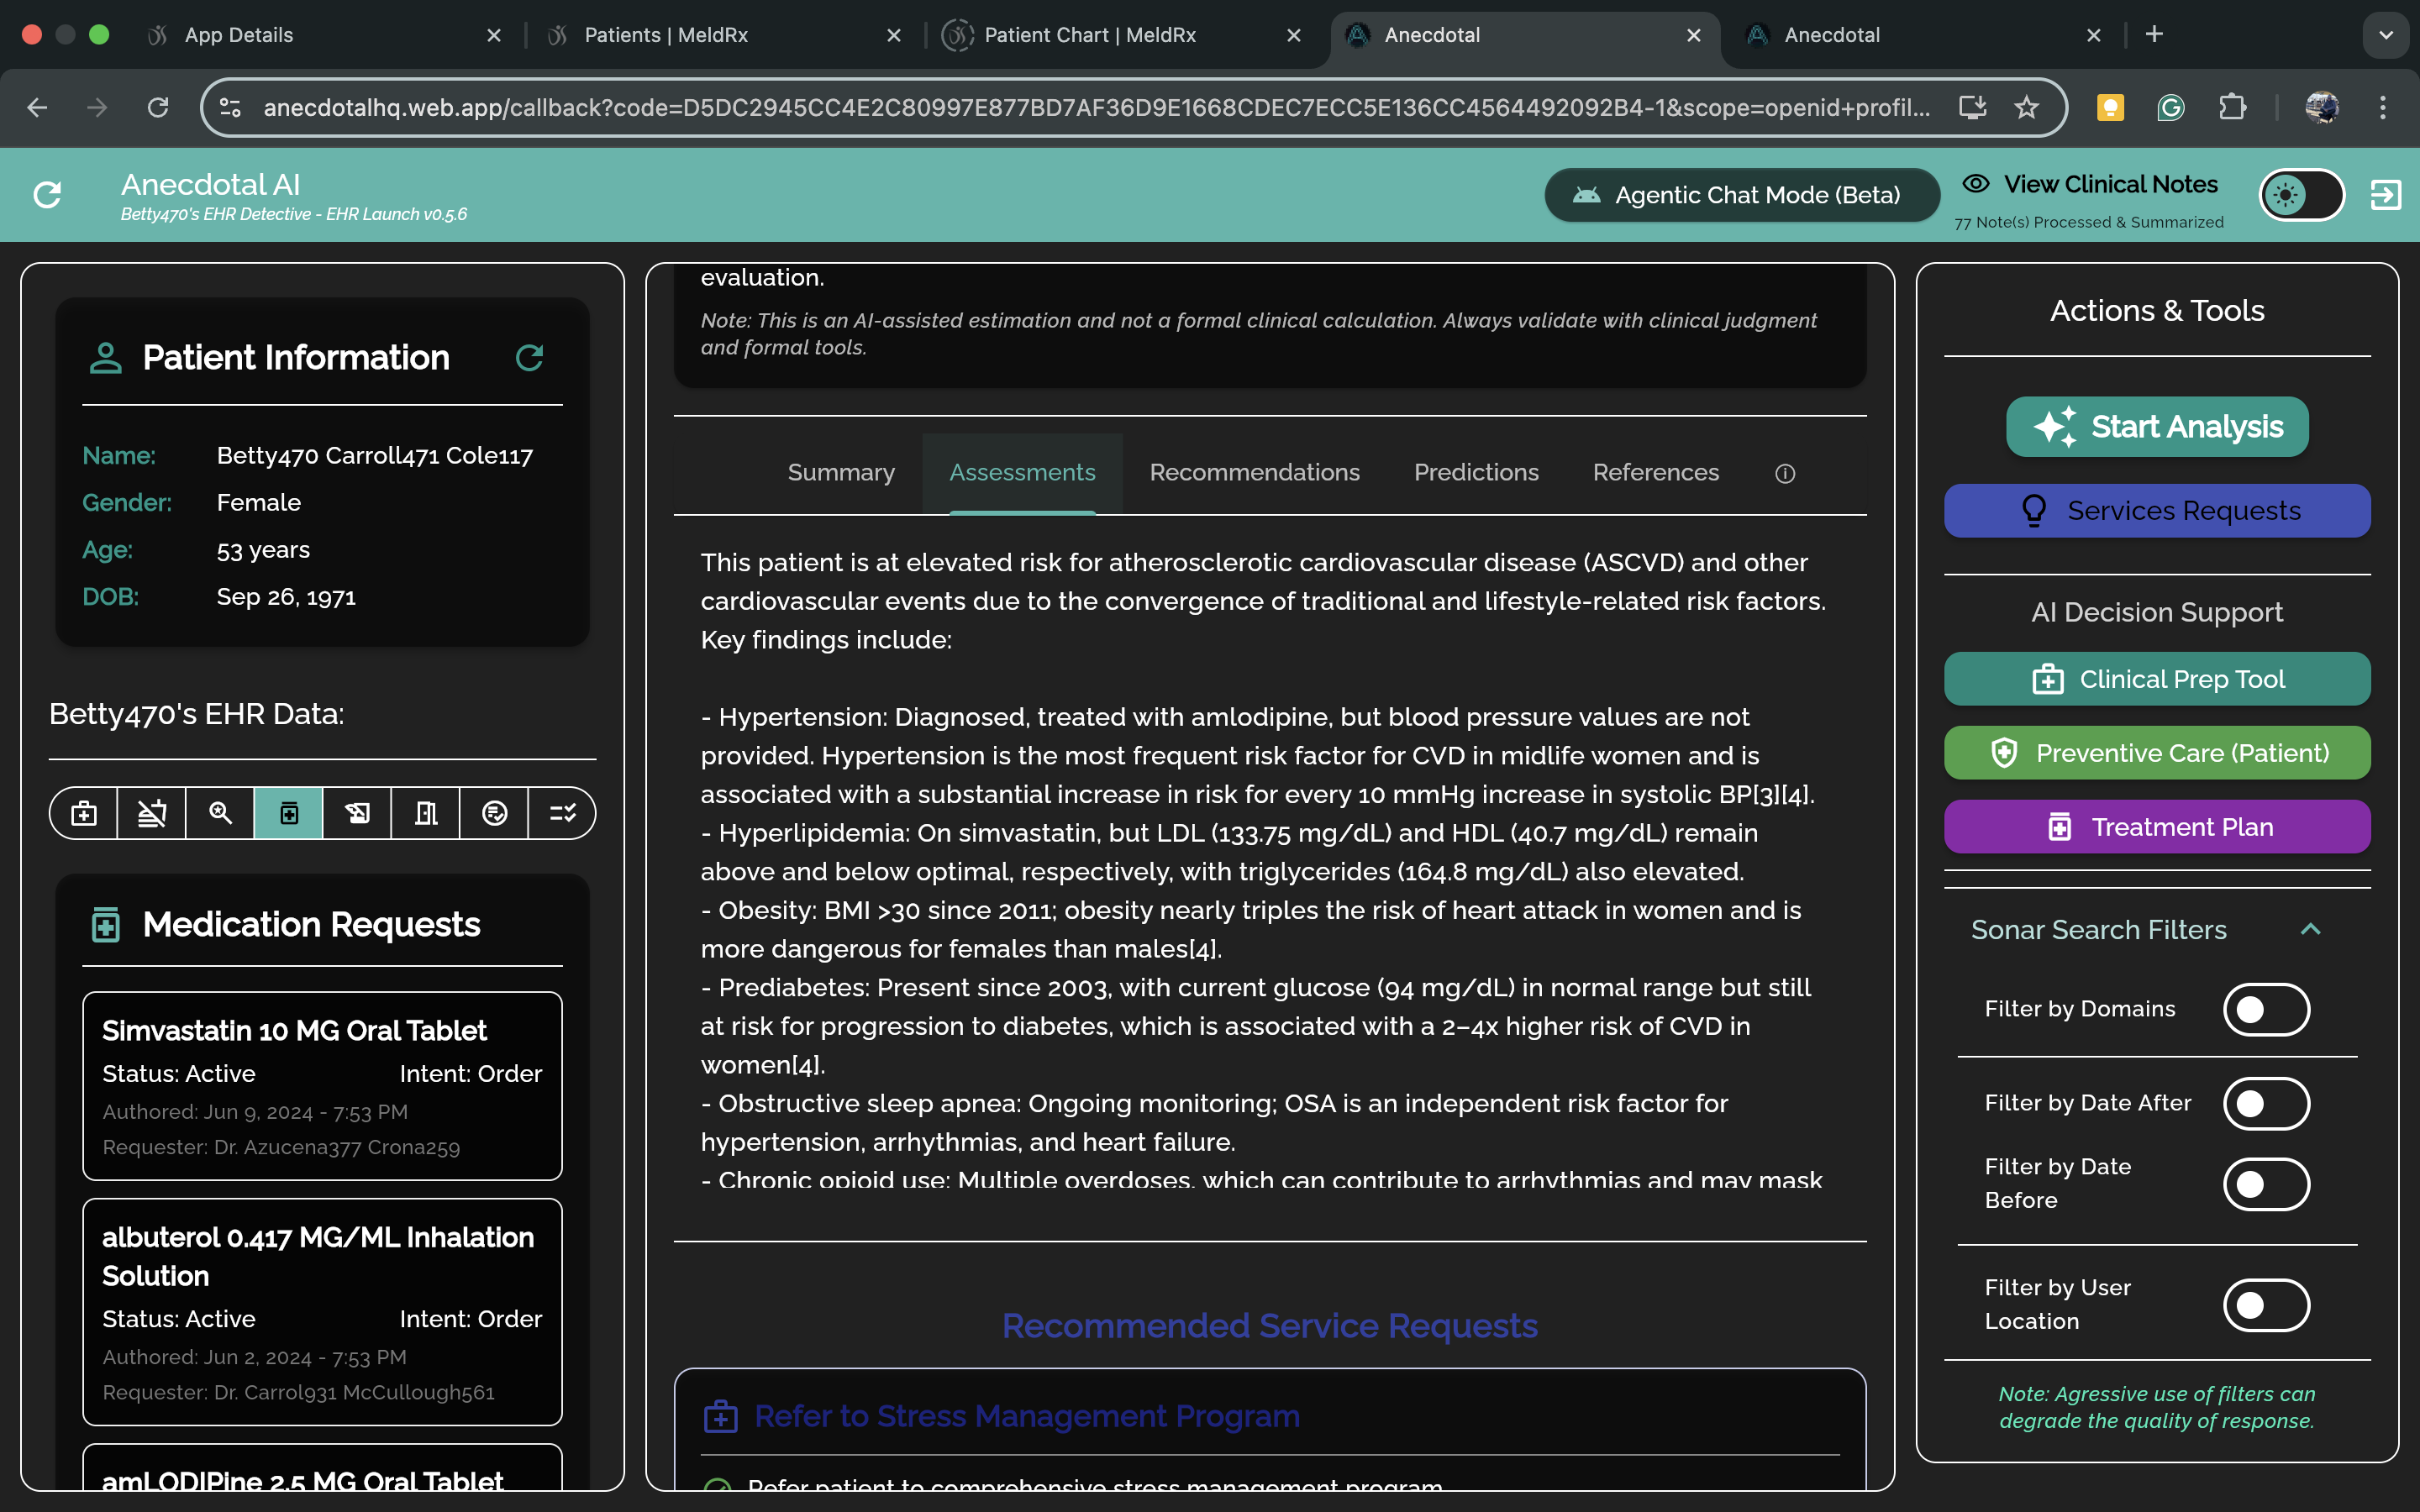This screenshot has height=1512, width=2420.
Task: Click the star magnifier icon in EHR toolbar
Action: click(x=220, y=813)
